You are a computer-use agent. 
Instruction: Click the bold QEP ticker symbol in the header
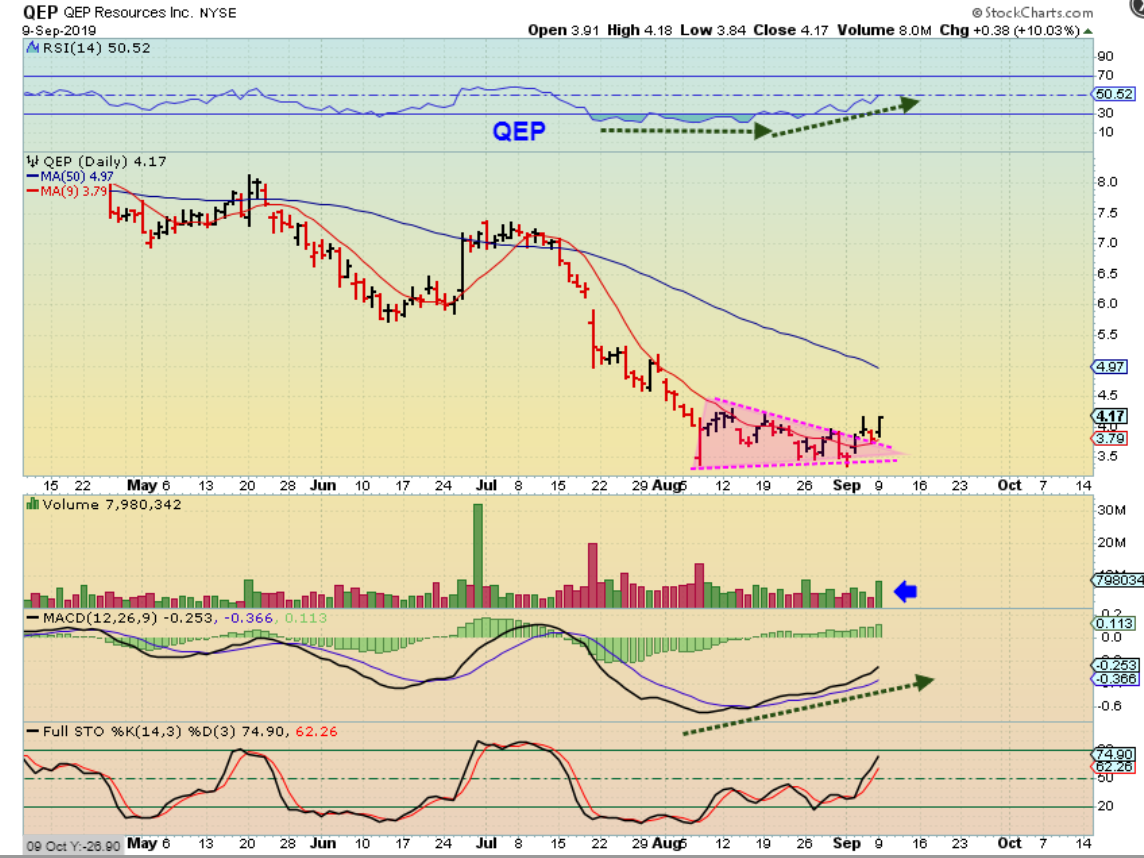pyautogui.click(x=40, y=12)
